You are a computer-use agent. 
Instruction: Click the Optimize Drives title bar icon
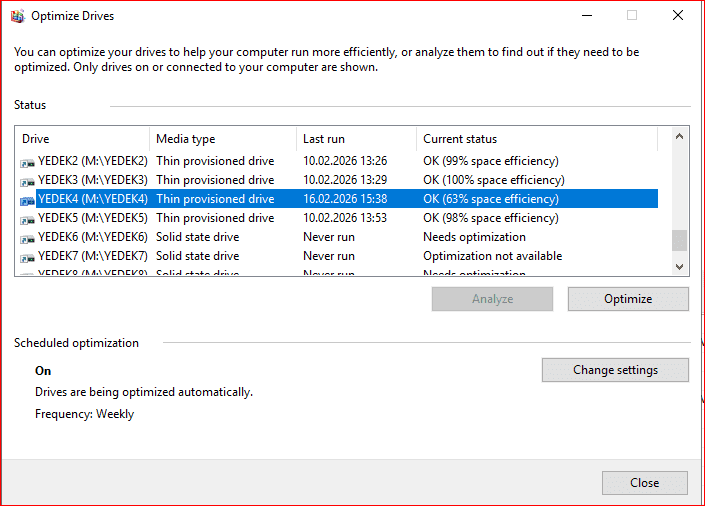coord(16,16)
